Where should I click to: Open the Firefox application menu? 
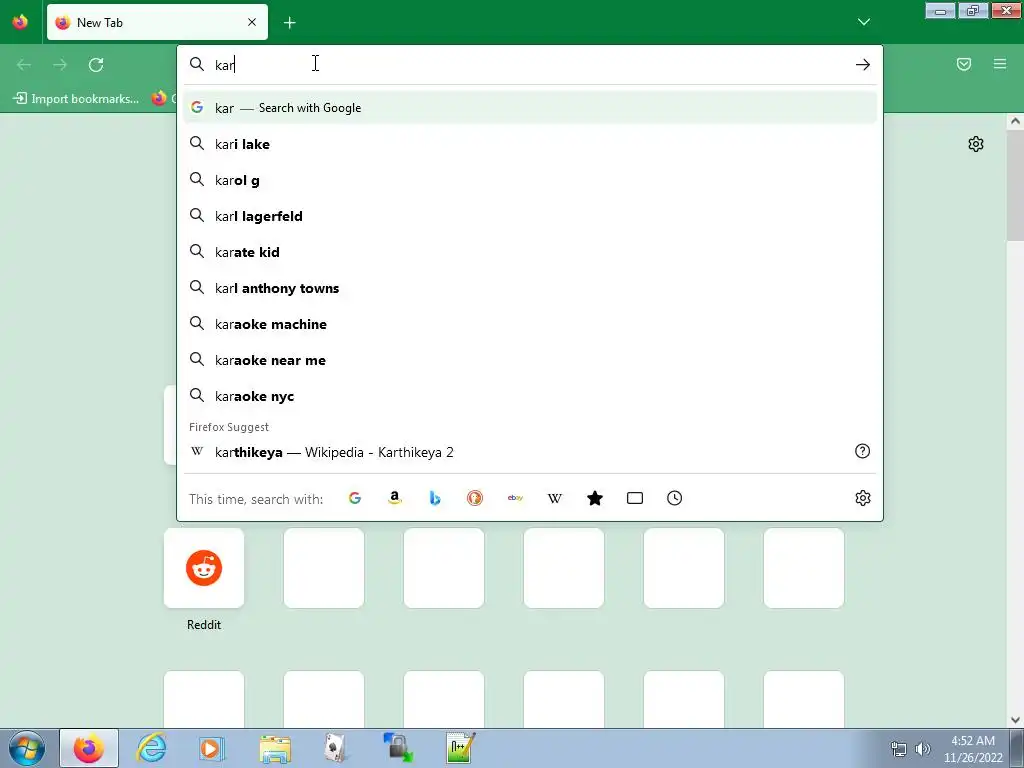point(1000,64)
